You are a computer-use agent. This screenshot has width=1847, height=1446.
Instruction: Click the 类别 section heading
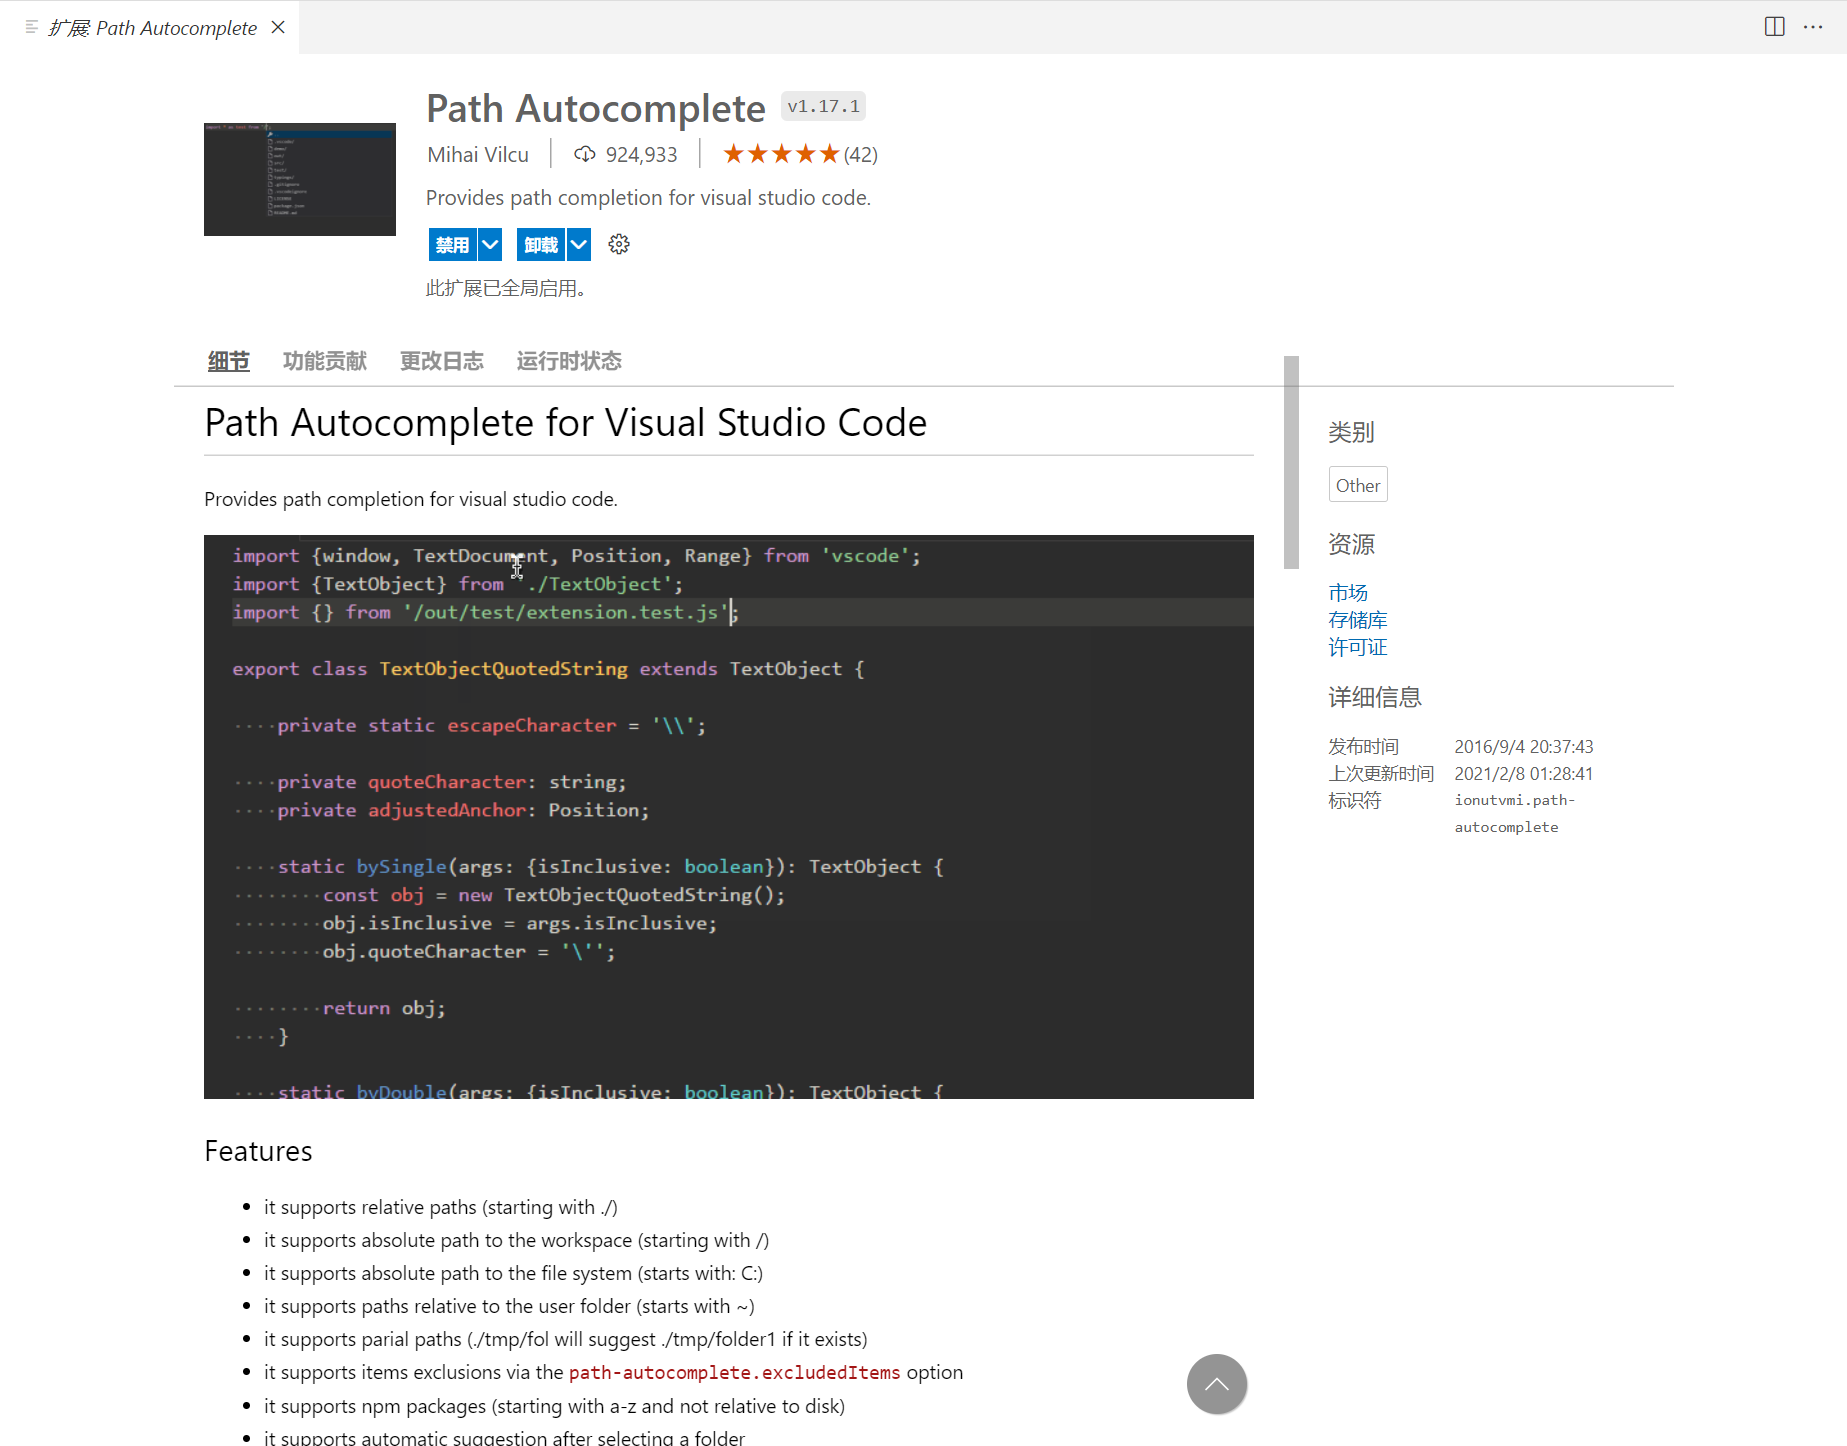[x=1351, y=432]
